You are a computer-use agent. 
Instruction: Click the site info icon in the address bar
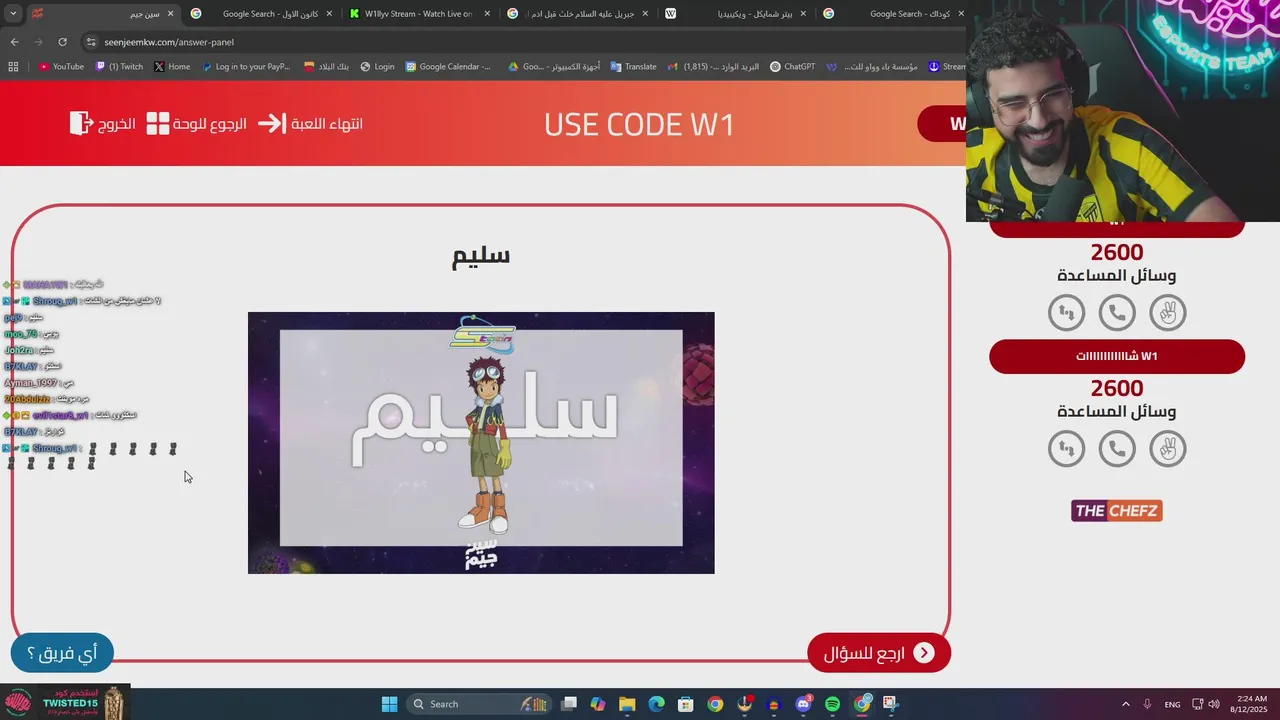click(91, 42)
